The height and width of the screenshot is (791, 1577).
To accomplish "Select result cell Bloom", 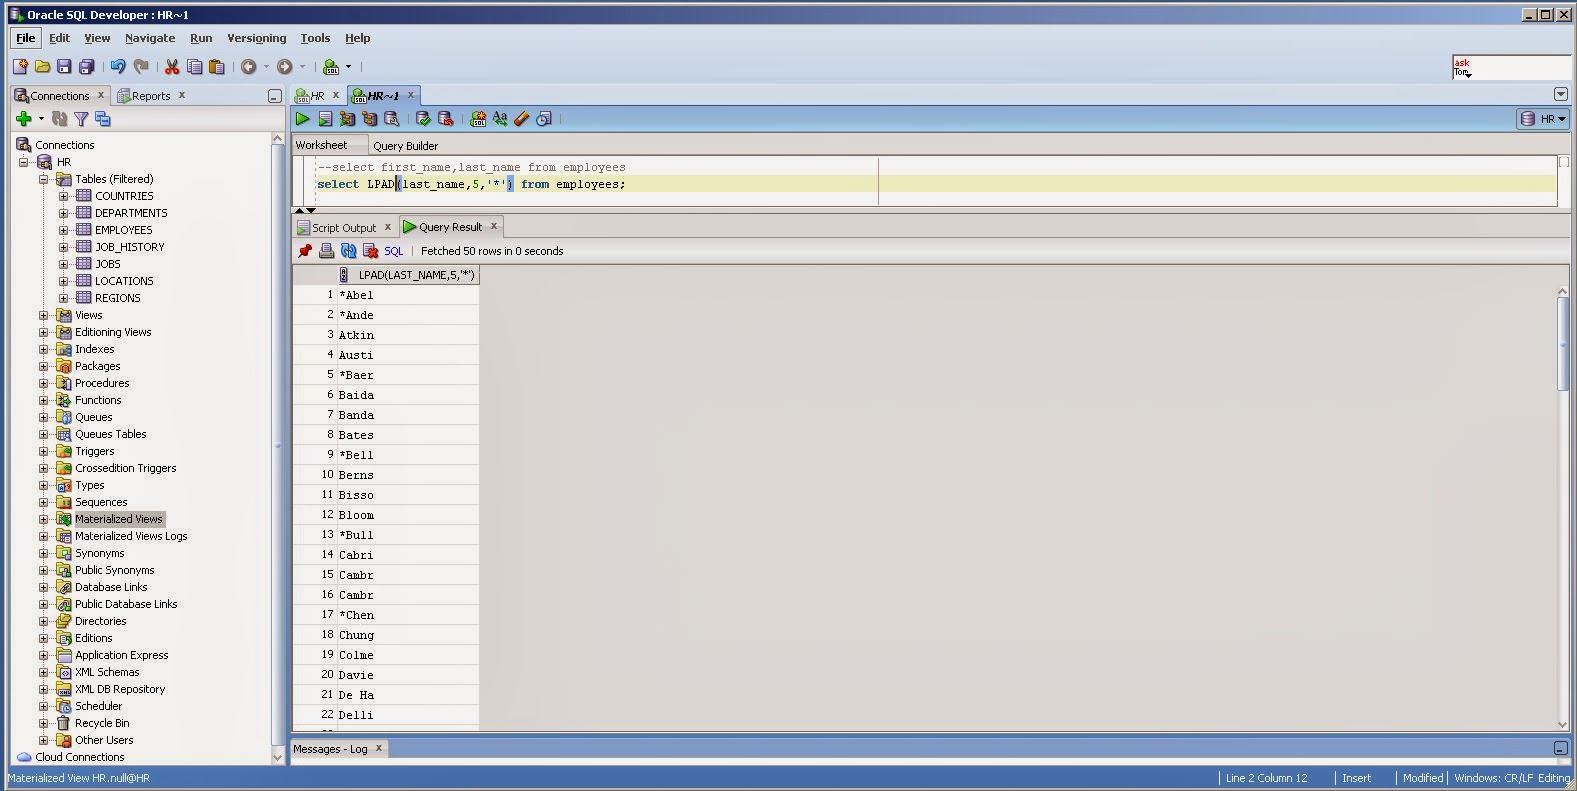I will [x=408, y=515].
